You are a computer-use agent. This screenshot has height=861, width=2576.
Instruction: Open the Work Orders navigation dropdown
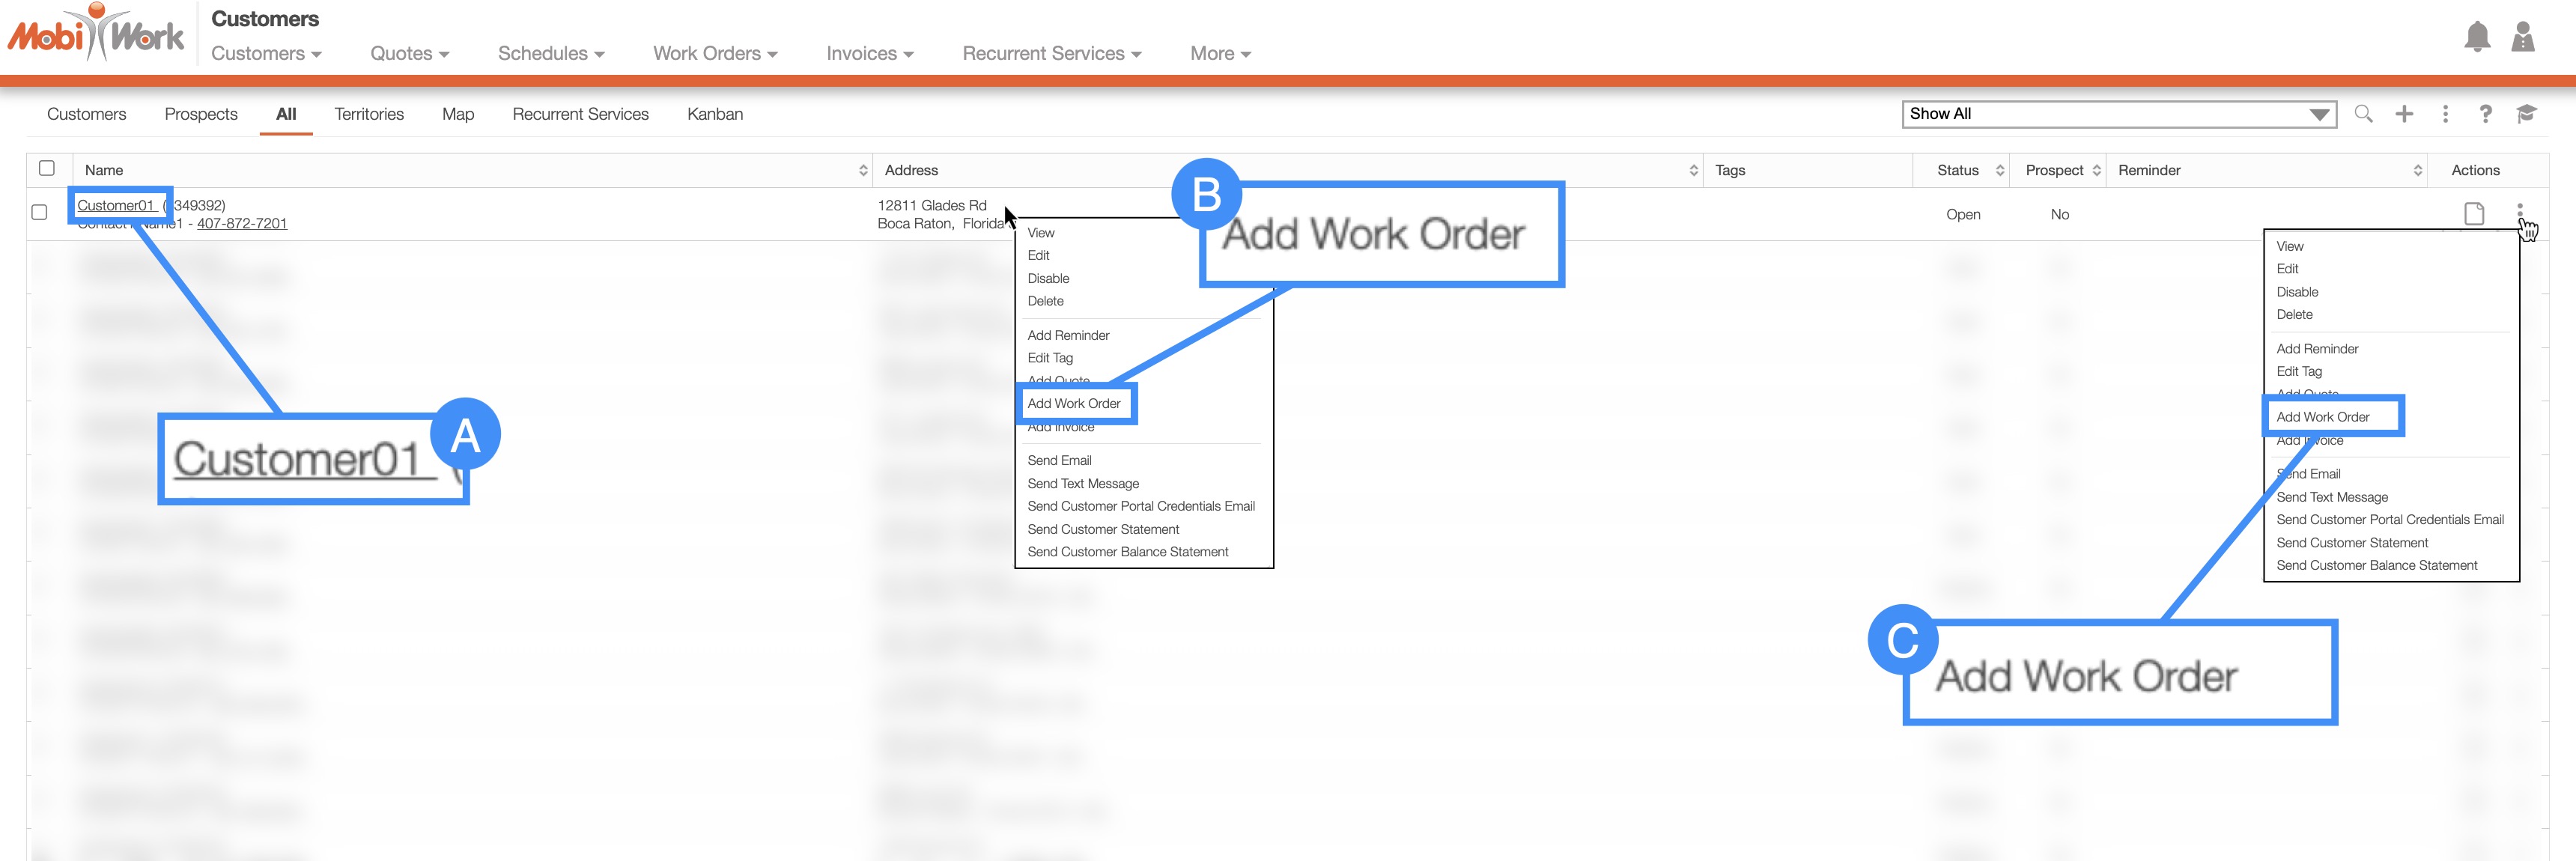tap(715, 54)
